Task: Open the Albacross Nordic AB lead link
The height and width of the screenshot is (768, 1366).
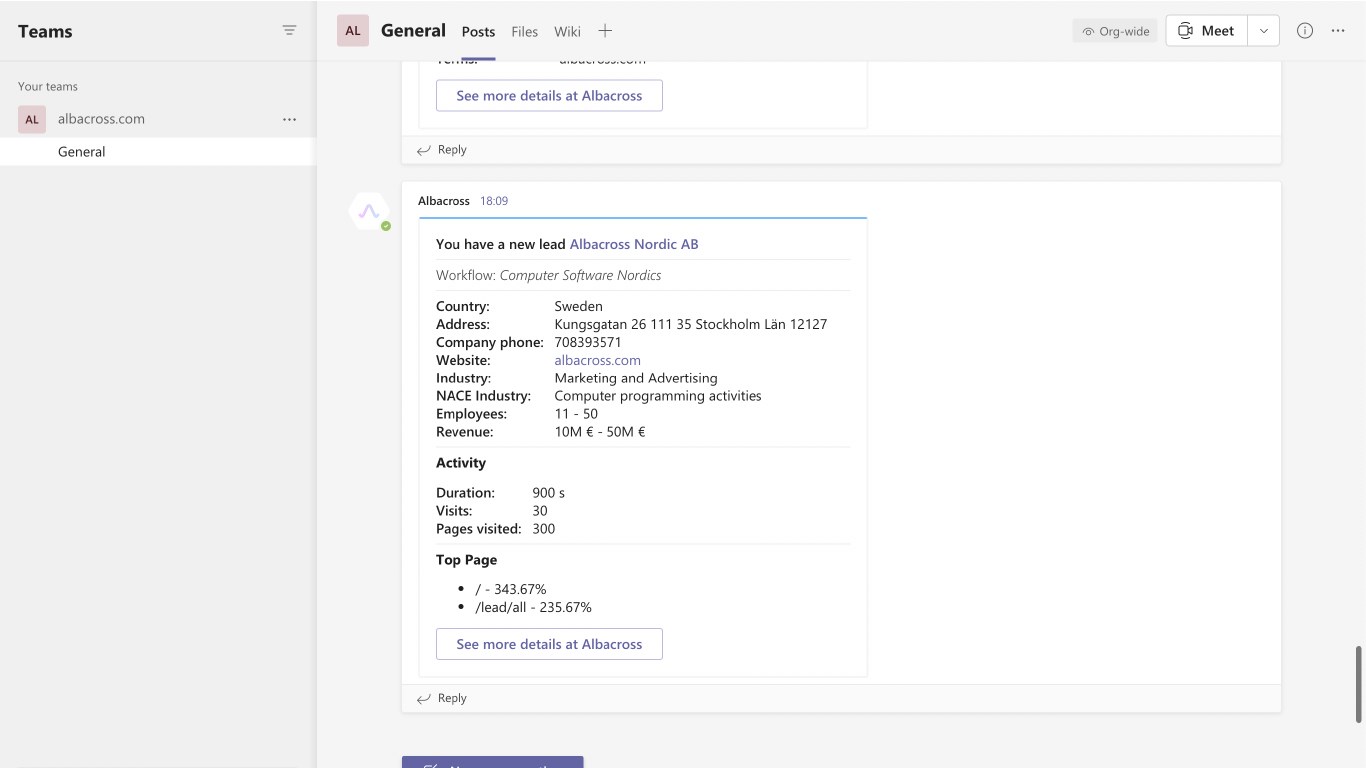Action: point(634,244)
